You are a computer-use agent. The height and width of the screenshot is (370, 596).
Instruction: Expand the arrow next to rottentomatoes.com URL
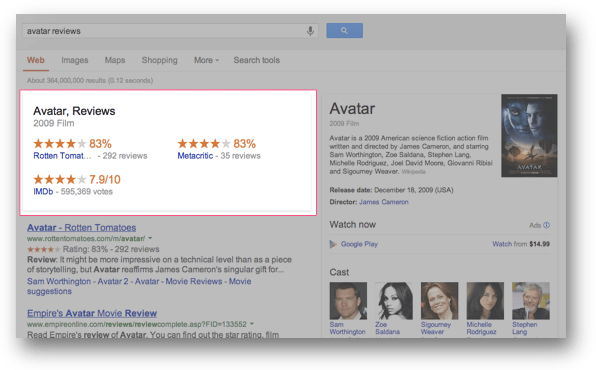point(150,238)
